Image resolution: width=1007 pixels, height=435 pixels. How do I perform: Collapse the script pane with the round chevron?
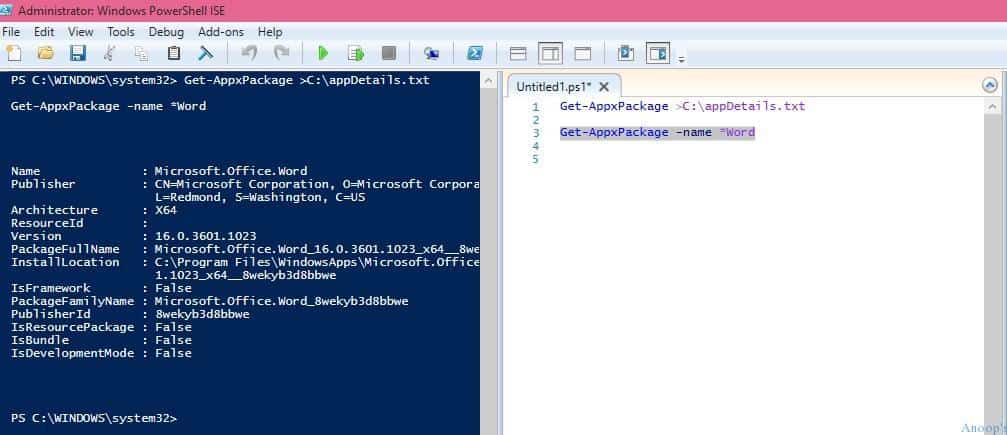click(990, 85)
